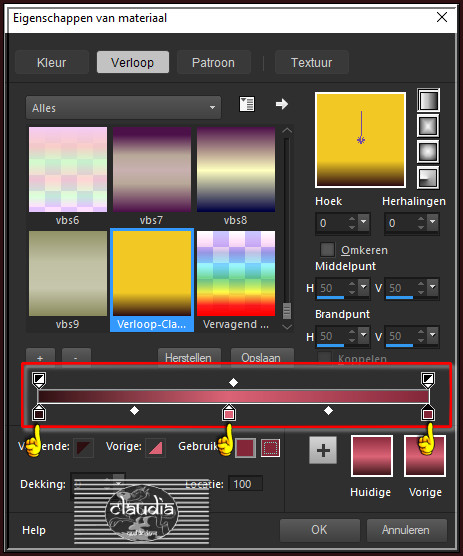The image size is (463, 556).
Task: Click the gradient list scrollbar thumb
Action: 287,311
